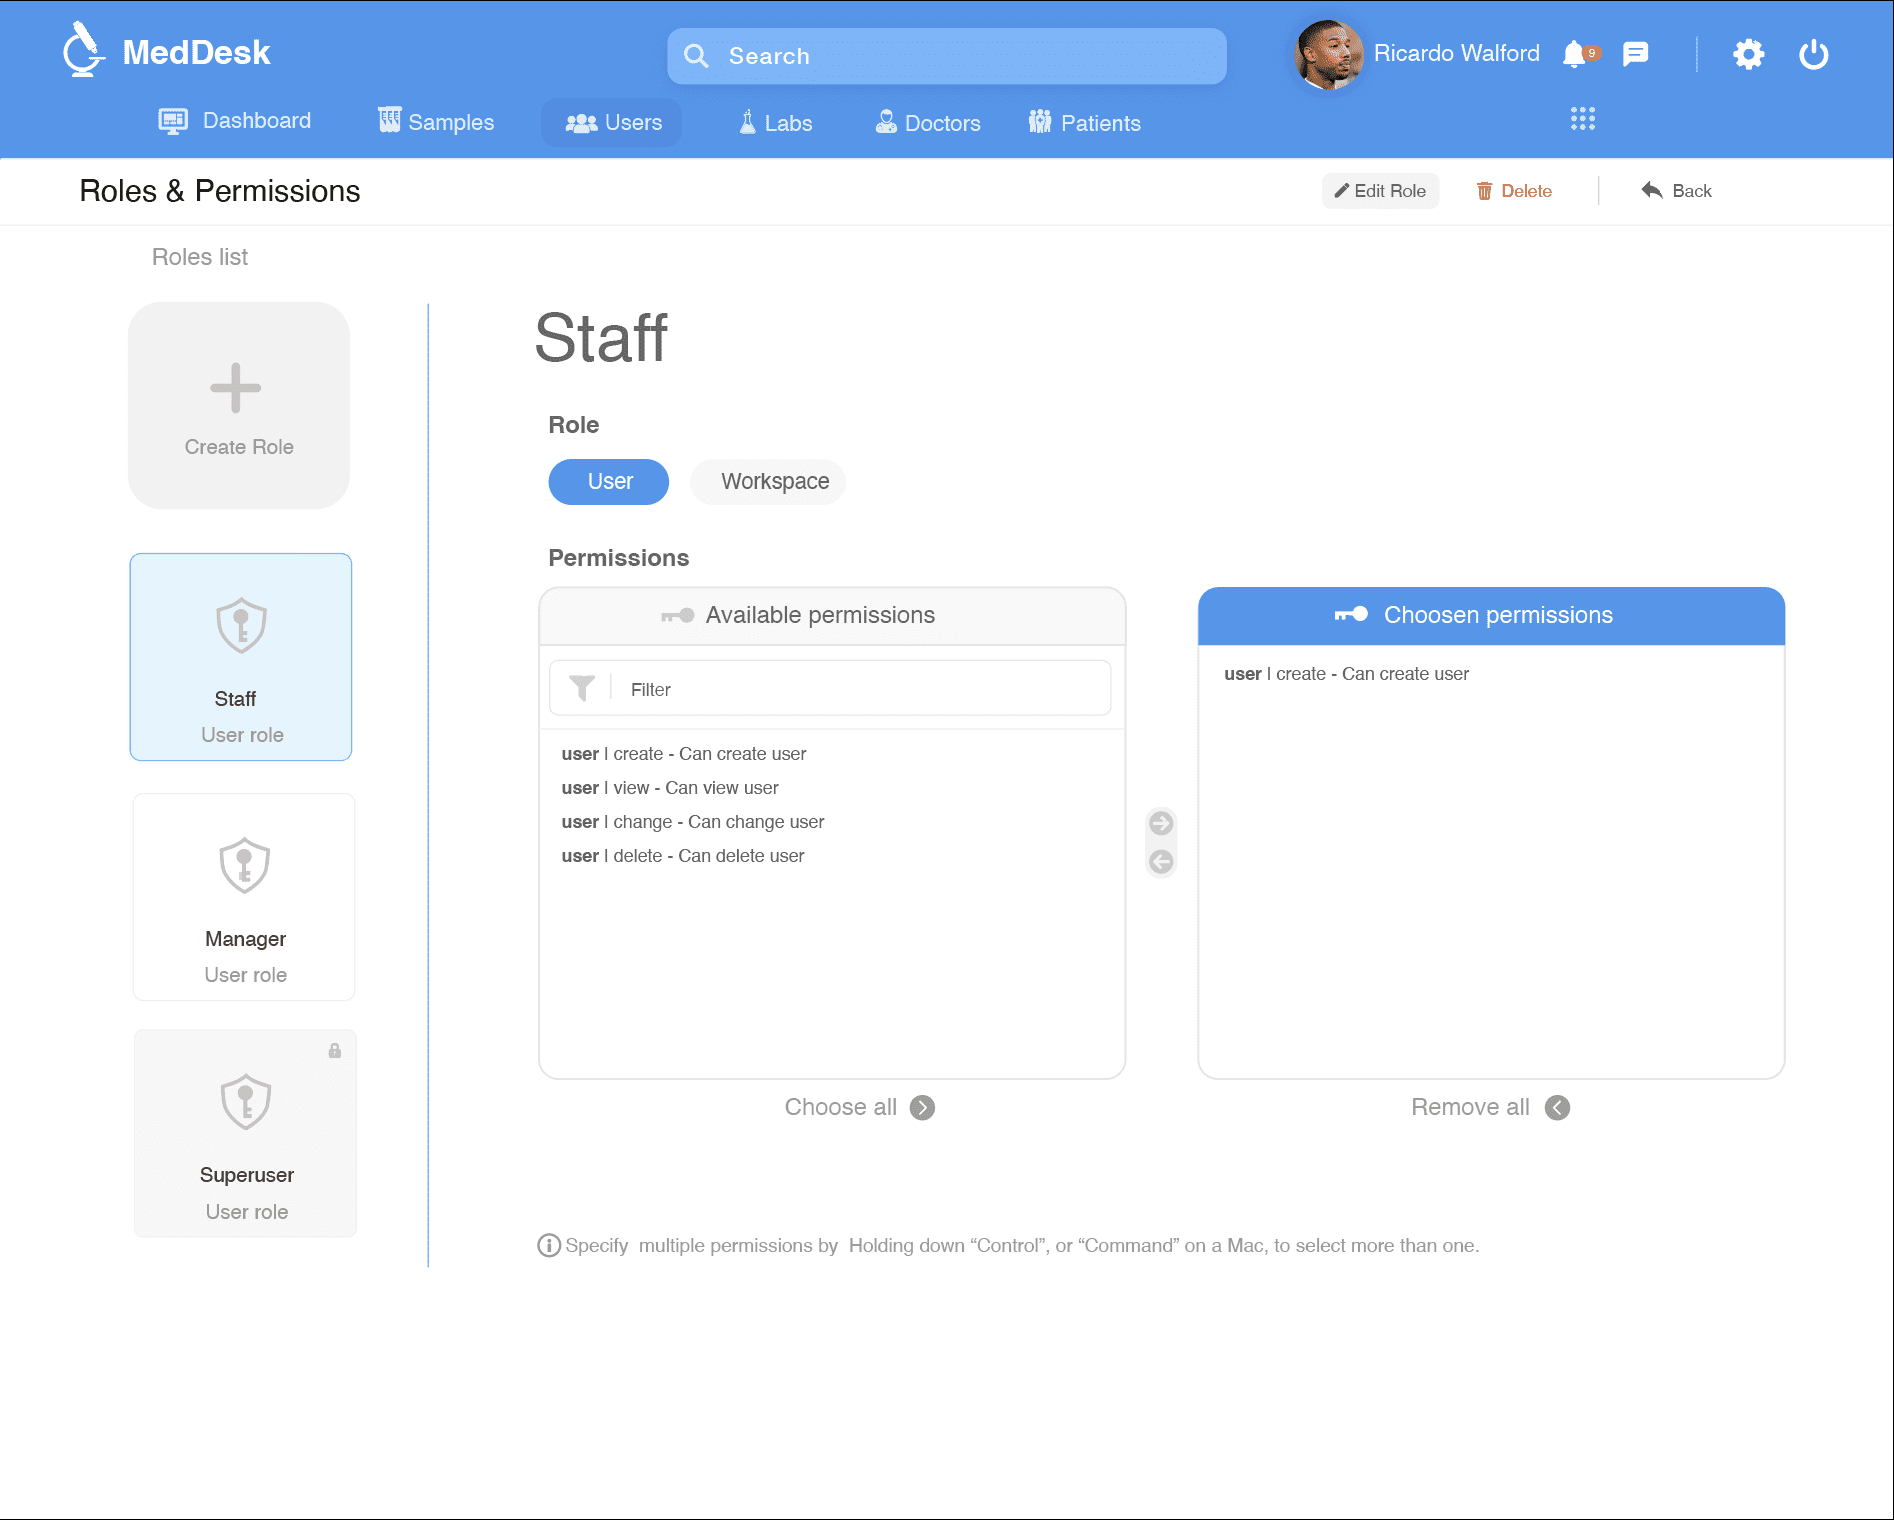Viewport: 1894px width, 1520px height.
Task: Click the lock icon on Superuser card
Action: [334, 1051]
